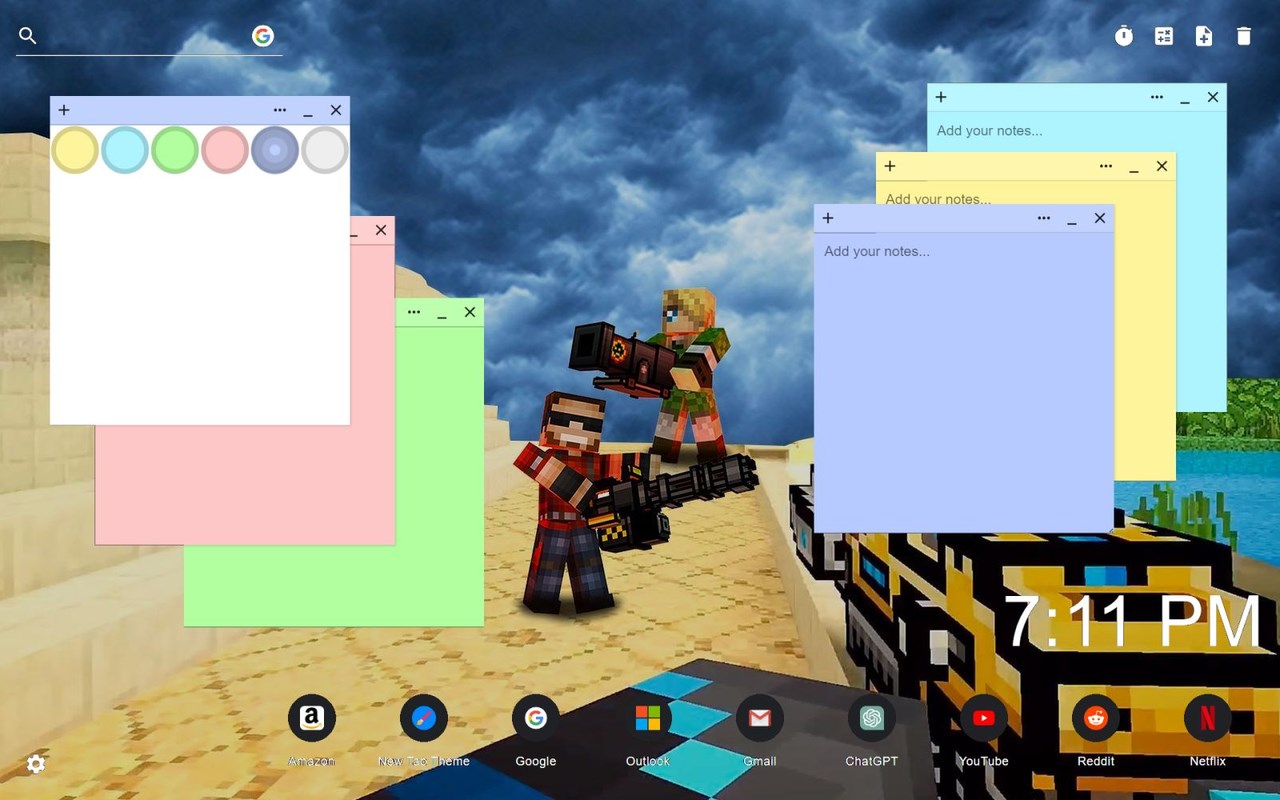Click the blue note's text area
This screenshot has height=800, width=1280.
[964, 382]
